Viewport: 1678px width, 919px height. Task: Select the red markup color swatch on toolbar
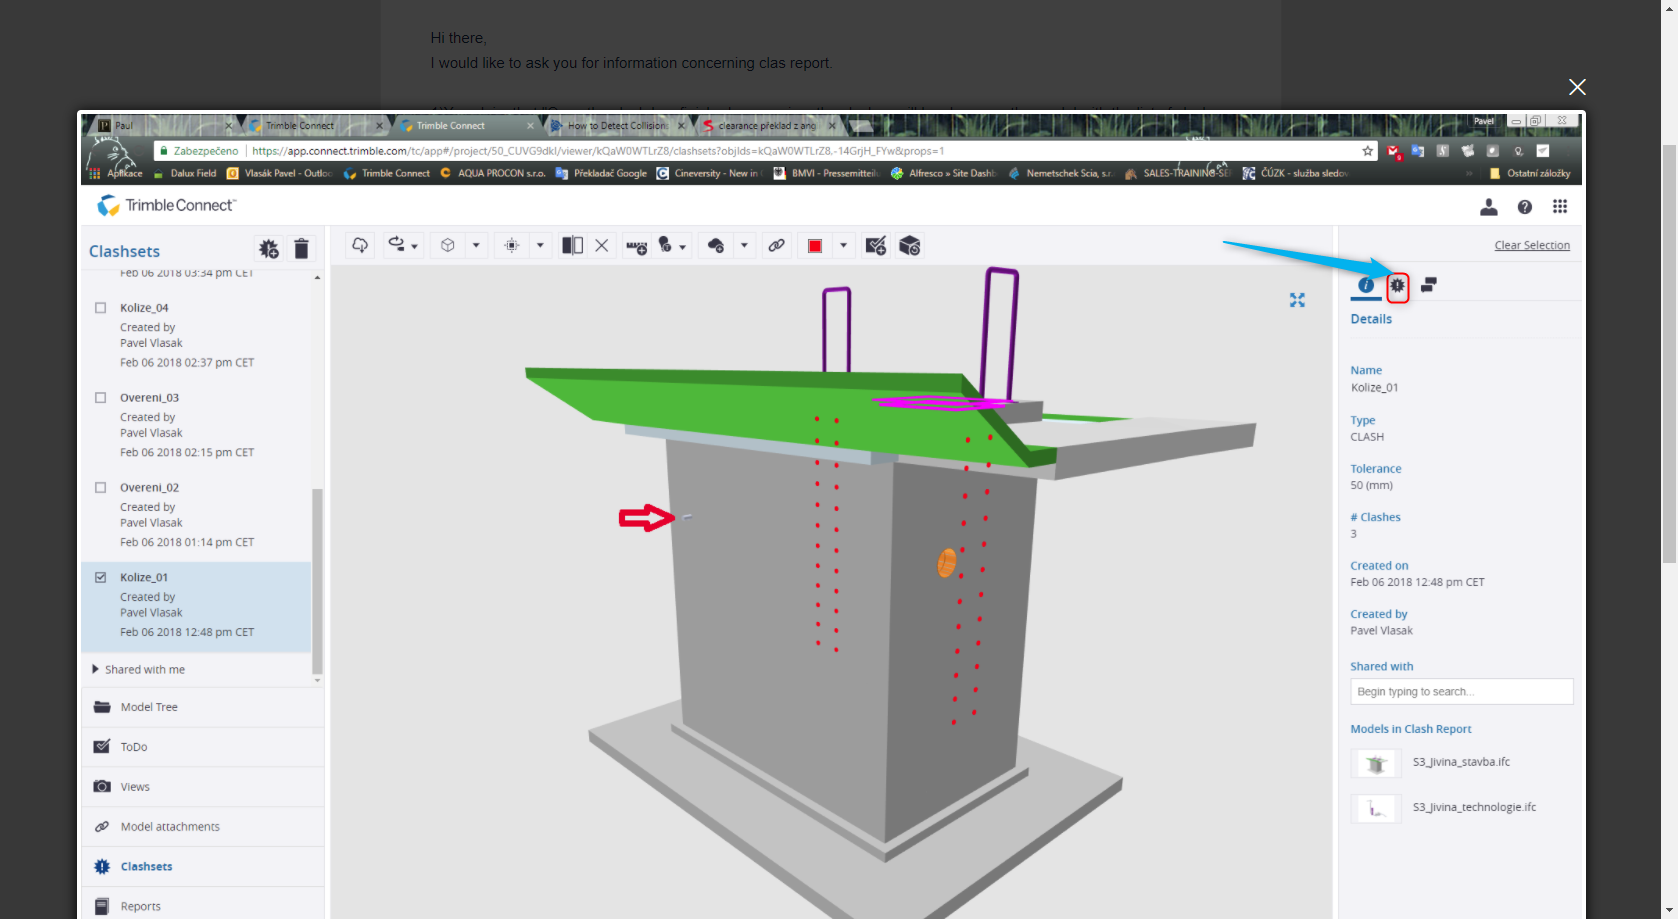click(814, 244)
